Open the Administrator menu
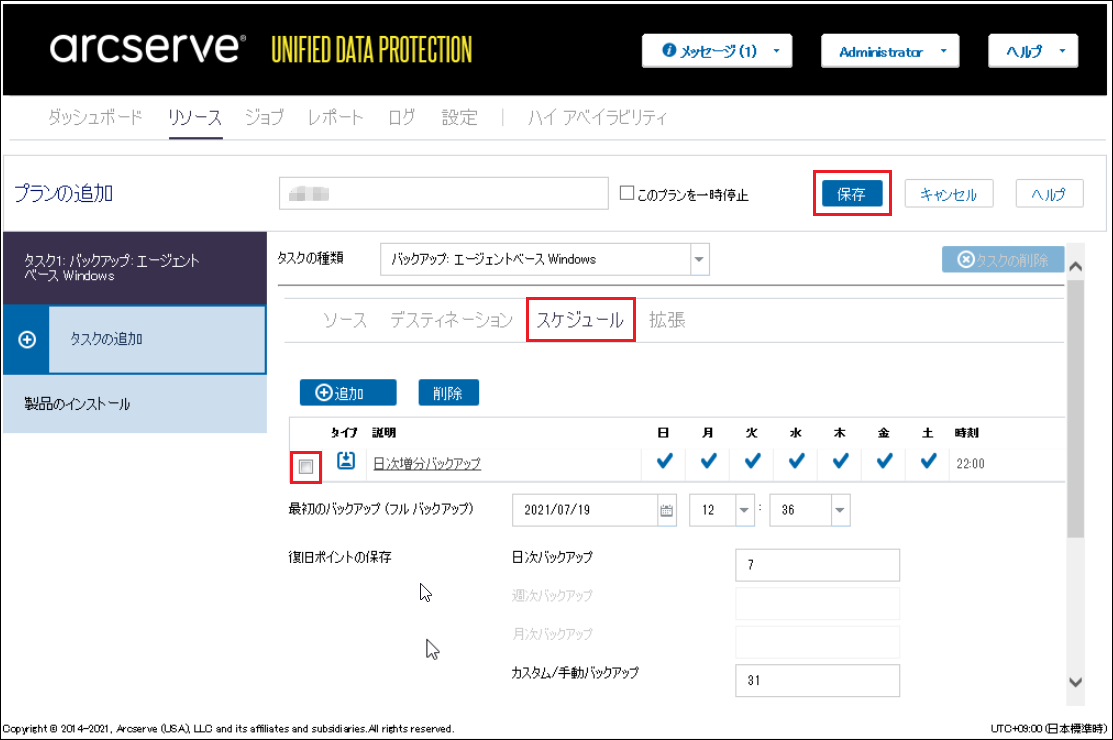Image resolution: width=1113 pixels, height=740 pixels. click(x=889, y=51)
